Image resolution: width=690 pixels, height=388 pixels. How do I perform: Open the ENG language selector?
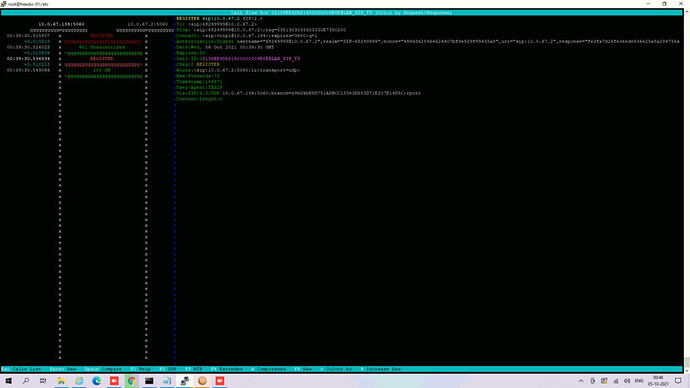(639, 381)
